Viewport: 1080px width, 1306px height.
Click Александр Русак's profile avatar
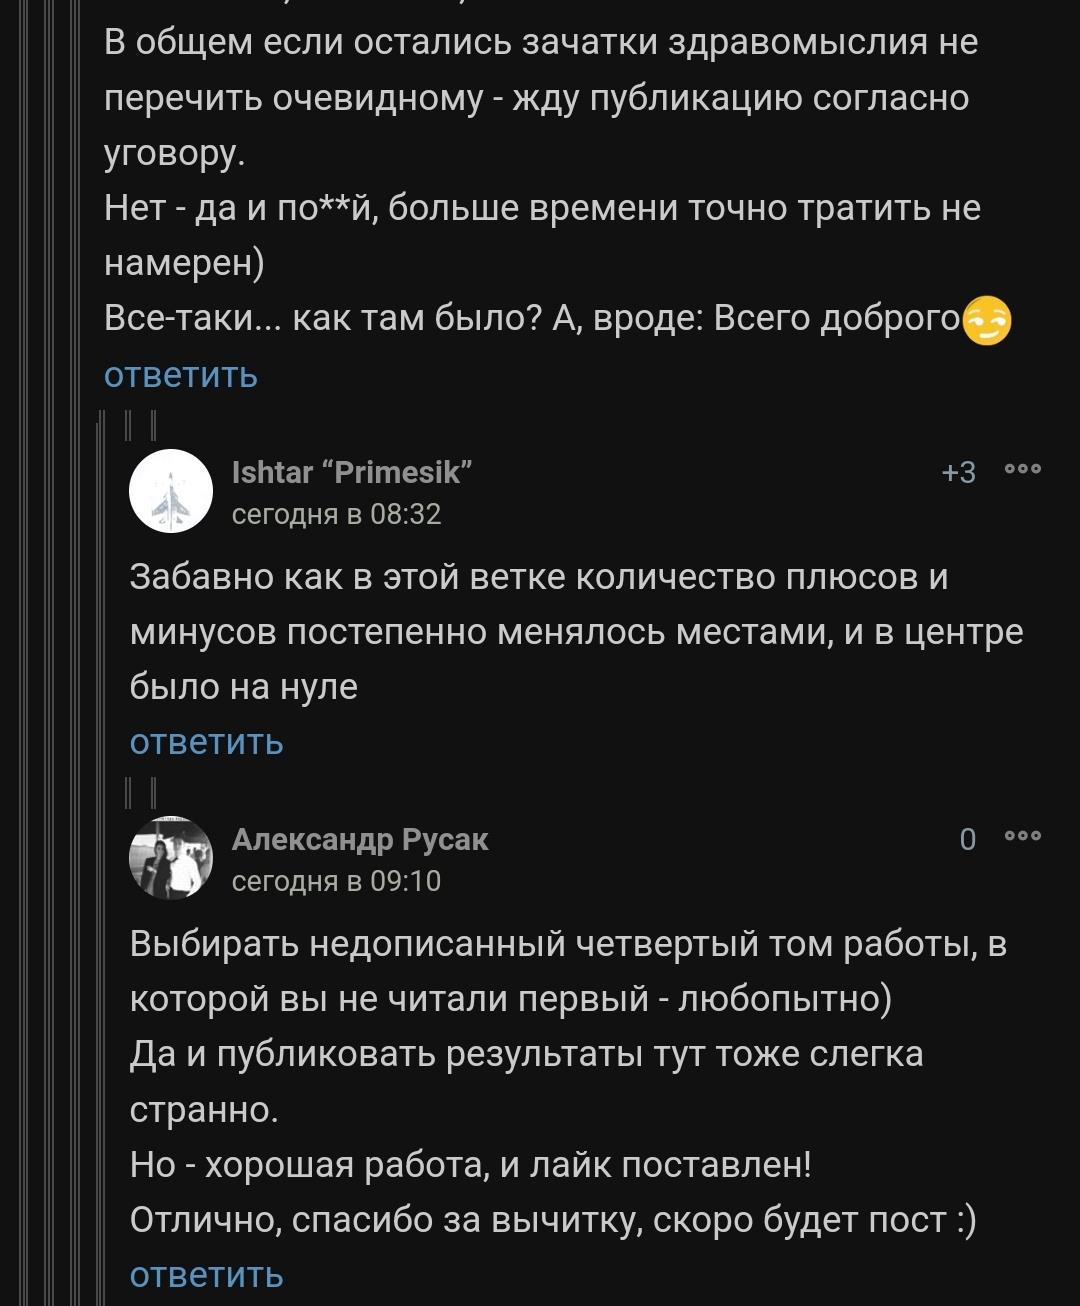(x=171, y=857)
